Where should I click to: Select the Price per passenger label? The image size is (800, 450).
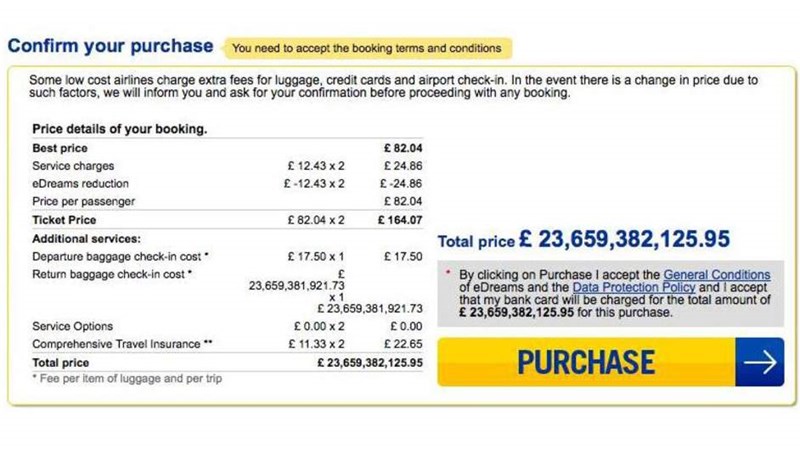pyautogui.click(x=82, y=202)
